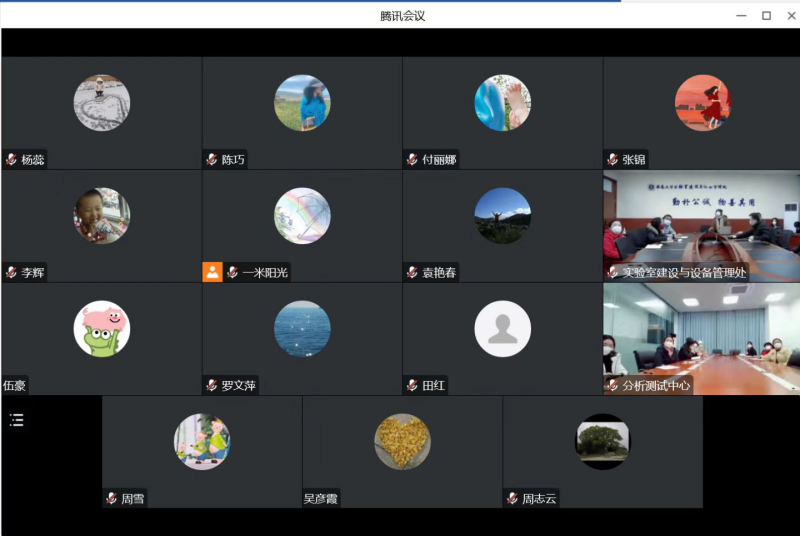Viewport: 800px width, 536px height.
Task: Click muted microphone icon beside 张锦
Action: pyautogui.click(x=613, y=160)
